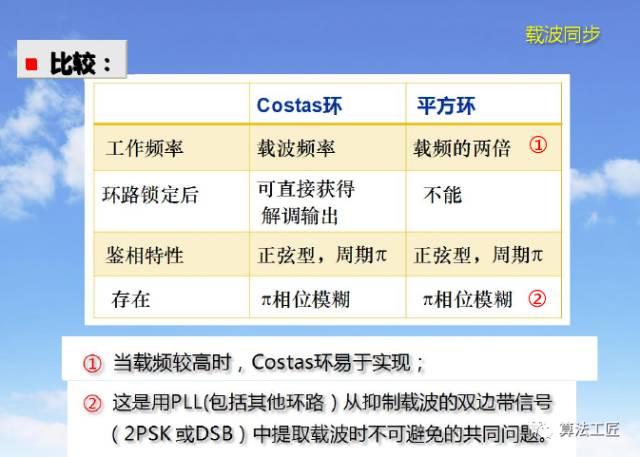Screen dimensions: 640x457
Task: Click the '比较：' heading
Action: pyautogui.click(x=80, y=64)
